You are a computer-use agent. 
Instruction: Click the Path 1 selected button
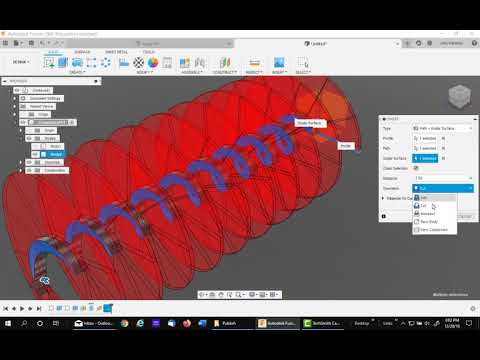click(x=425, y=148)
